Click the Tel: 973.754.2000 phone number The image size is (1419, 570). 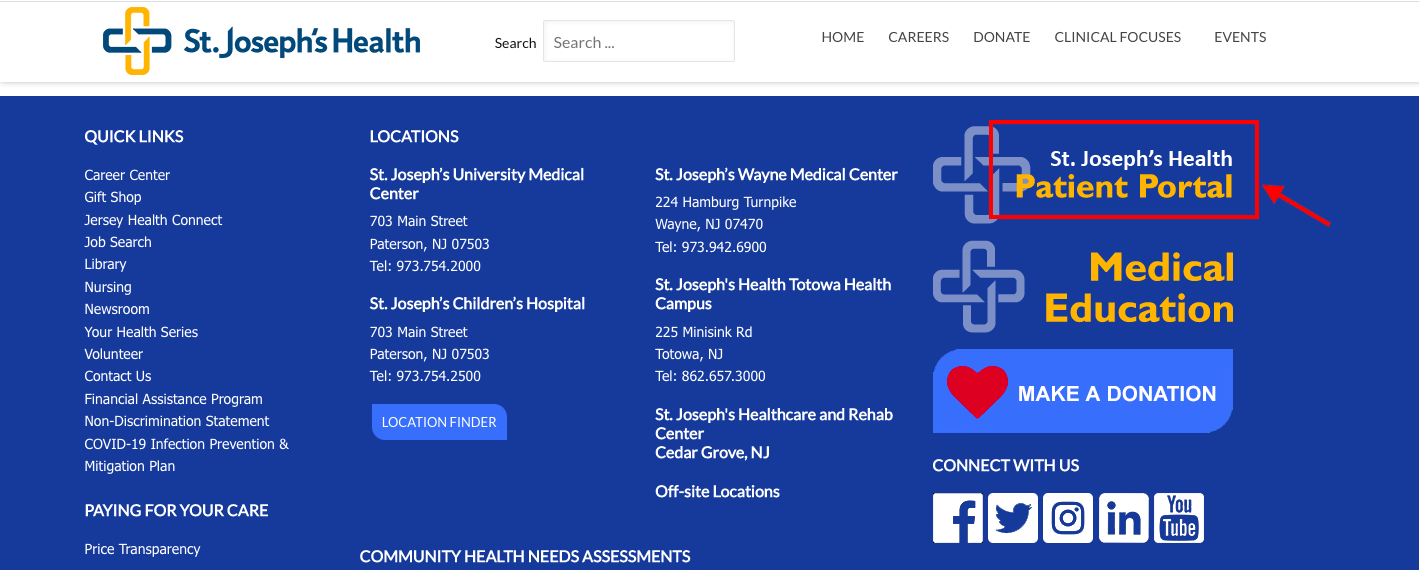pyautogui.click(x=425, y=266)
